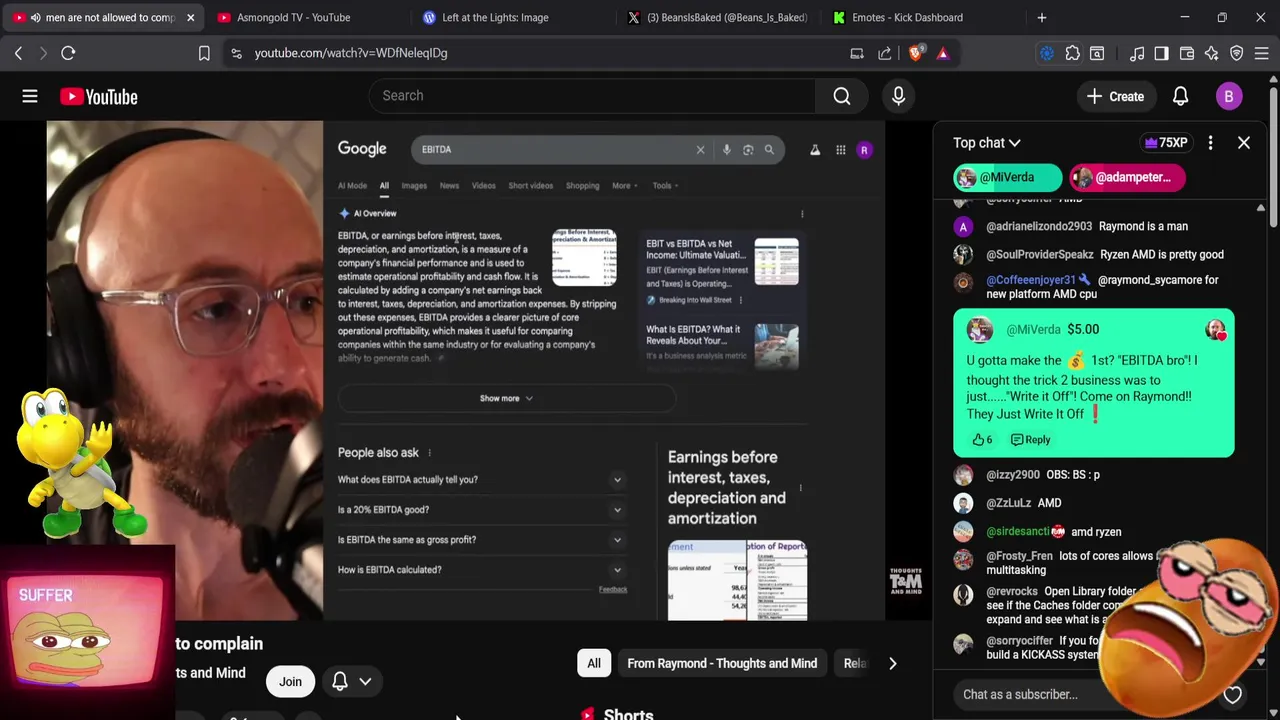
Task: Open the Leo AI sparkle icon
Action: pyautogui.click(x=1212, y=53)
